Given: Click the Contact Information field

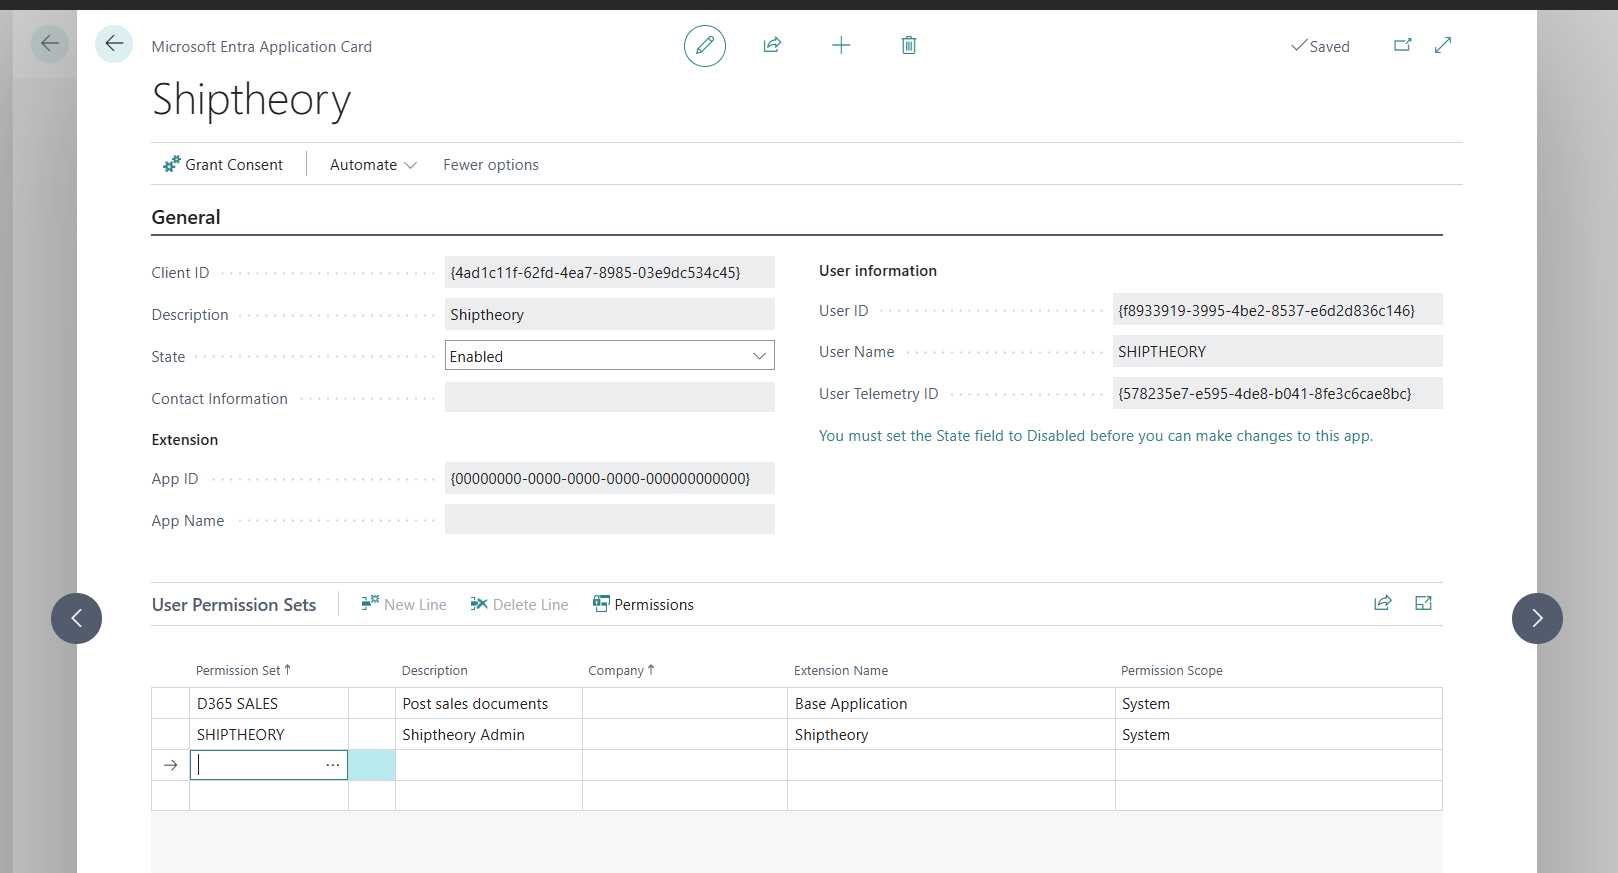Looking at the screenshot, I should (610, 398).
